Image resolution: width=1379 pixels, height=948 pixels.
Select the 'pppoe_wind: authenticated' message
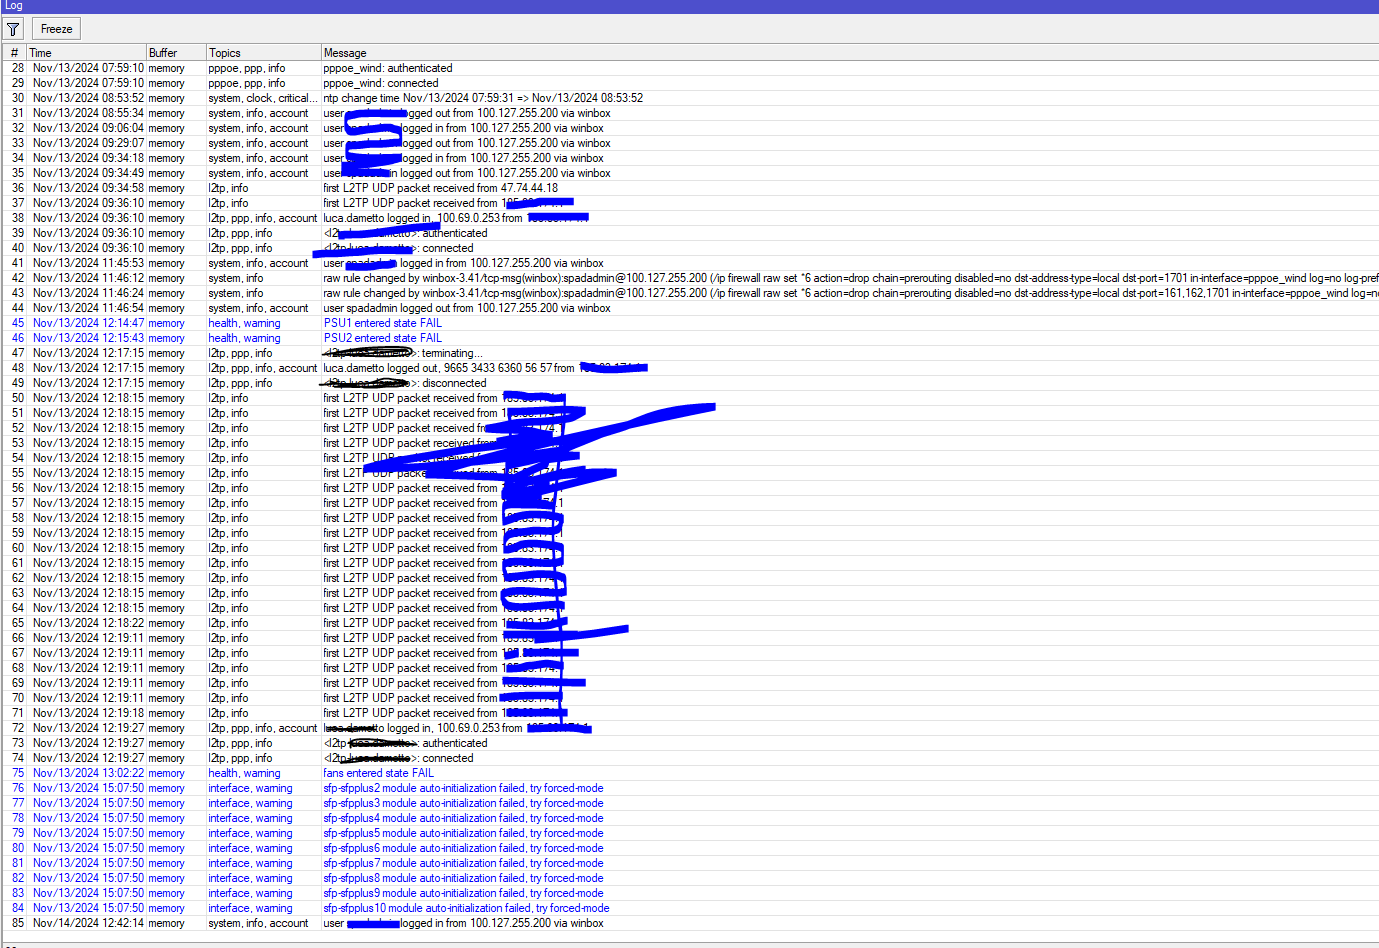click(x=388, y=68)
